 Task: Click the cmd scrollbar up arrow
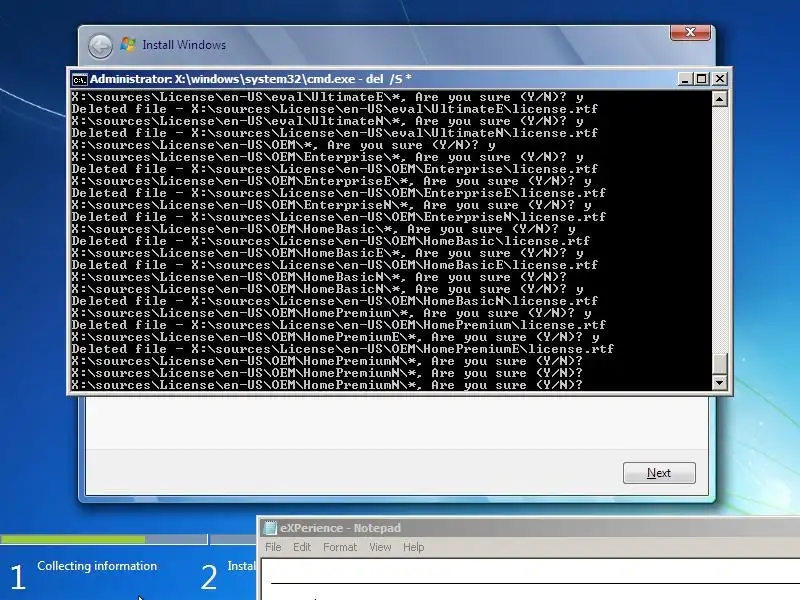click(719, 98)
